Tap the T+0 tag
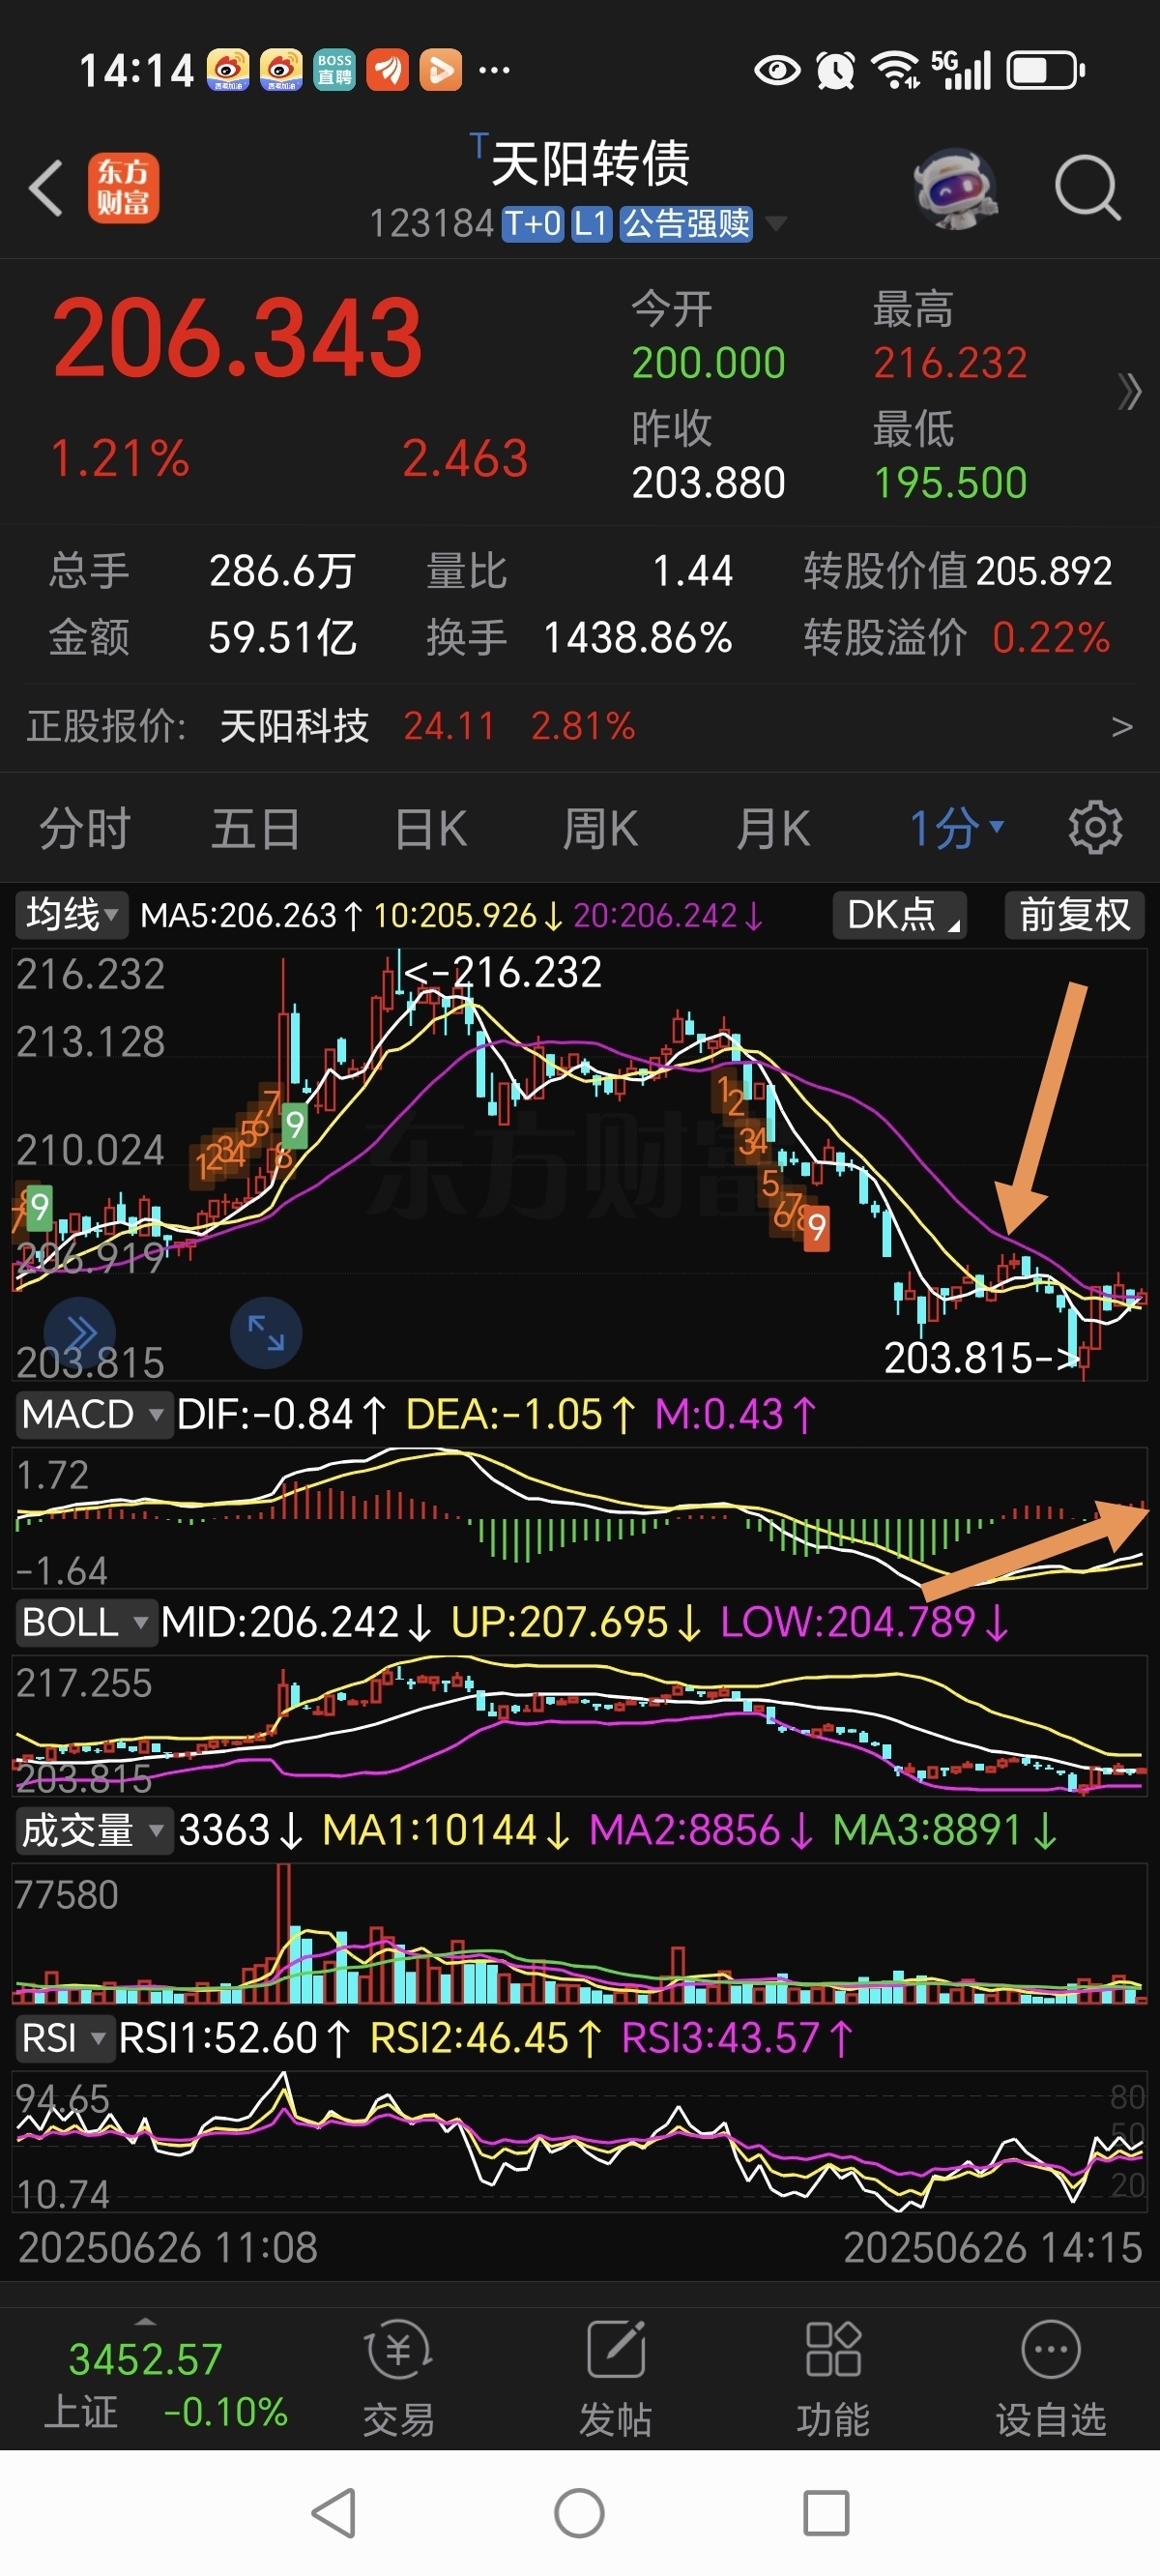The height and width of the screenshot is (2576, 1160). click(533, 223)
